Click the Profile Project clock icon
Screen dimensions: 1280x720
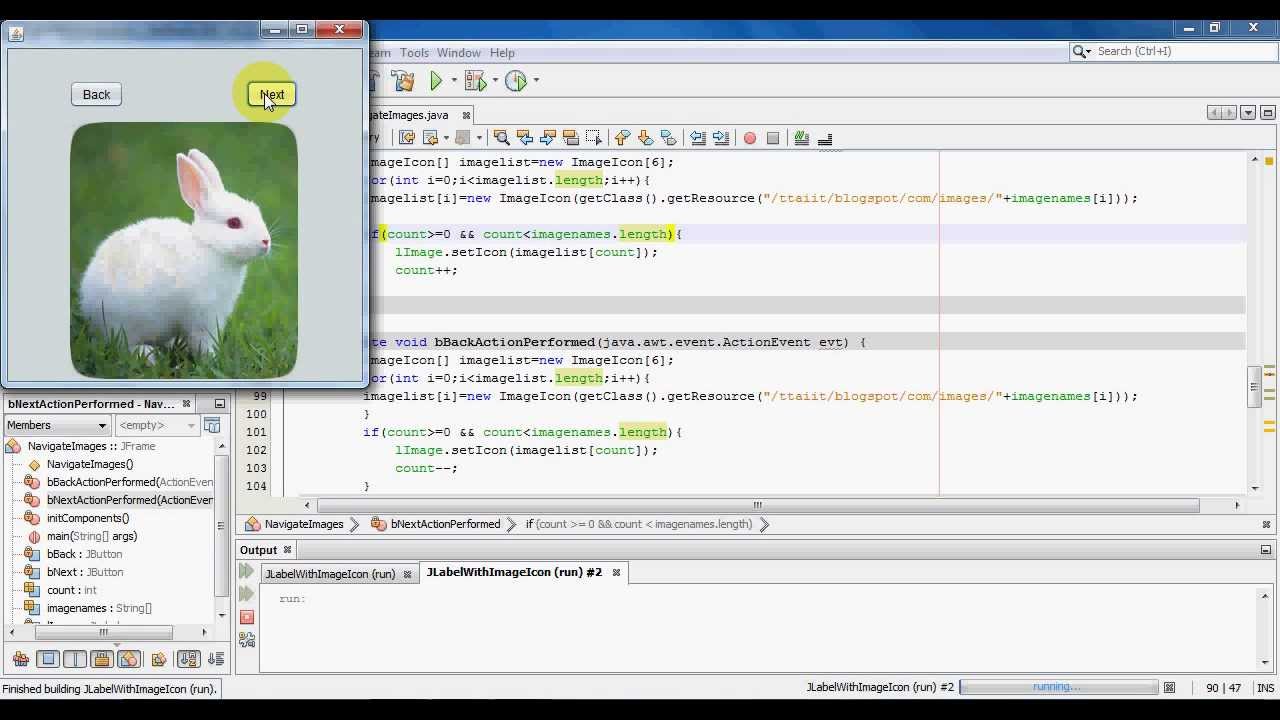tap(516, 81)
